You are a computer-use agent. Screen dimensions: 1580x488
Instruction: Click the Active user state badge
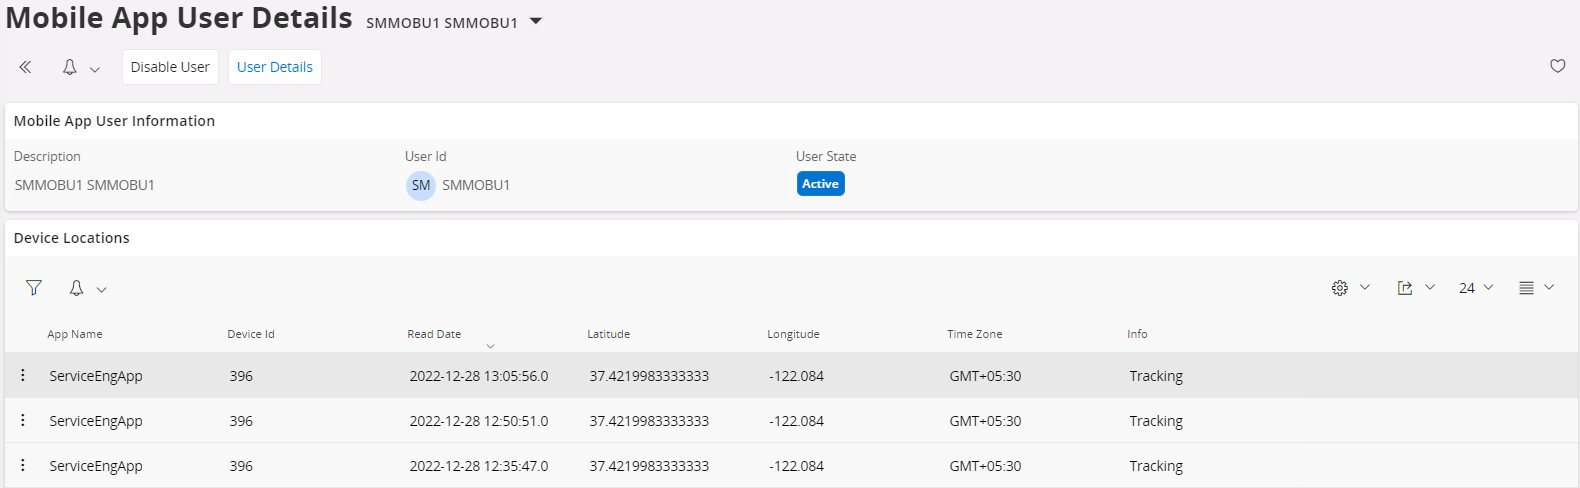[820, 184]
